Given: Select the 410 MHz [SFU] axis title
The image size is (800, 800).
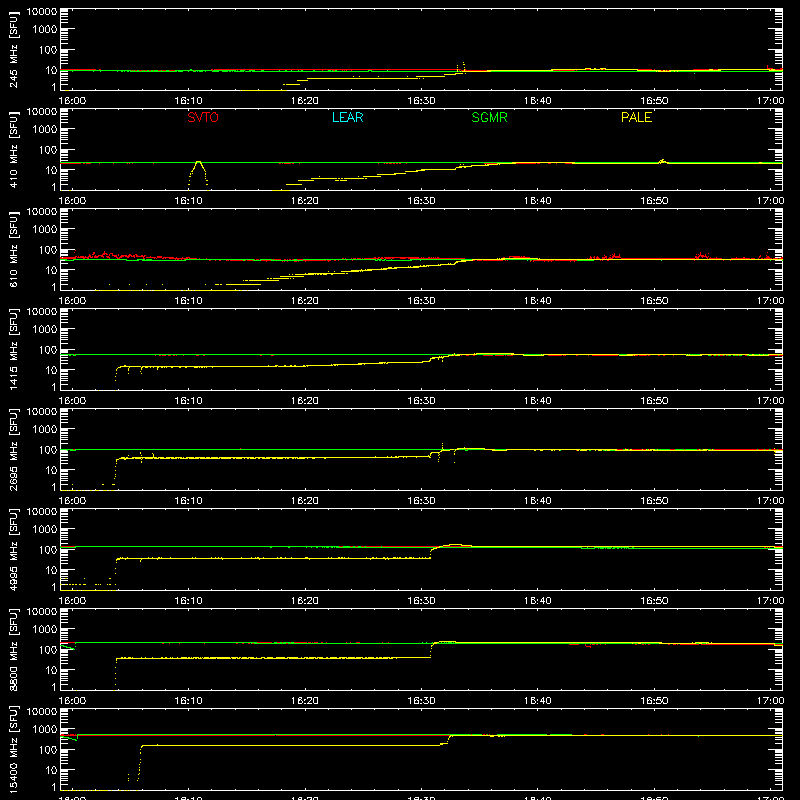Looking at the screenshot, I should [13, 149].
